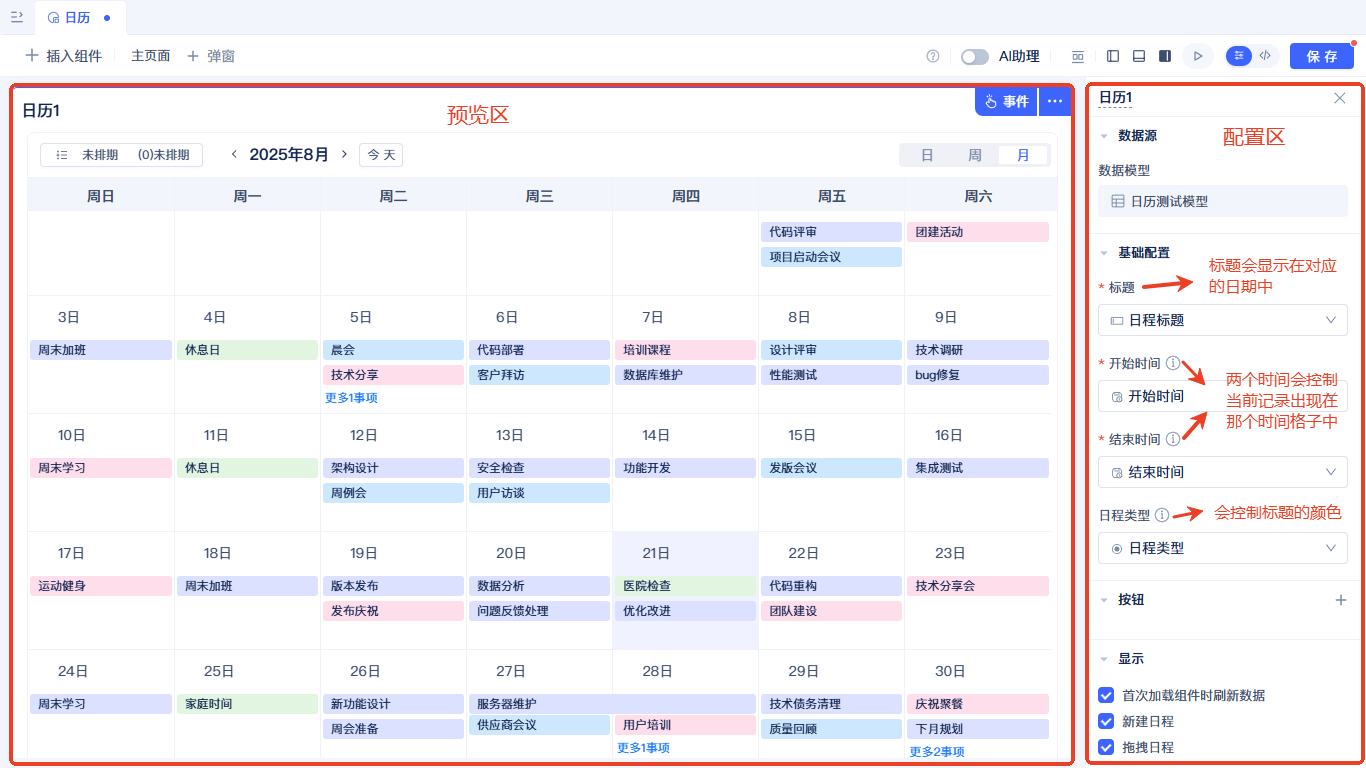Click info icon beside 日程类型
1366x768 pixels.
(x=1162, y=515)
